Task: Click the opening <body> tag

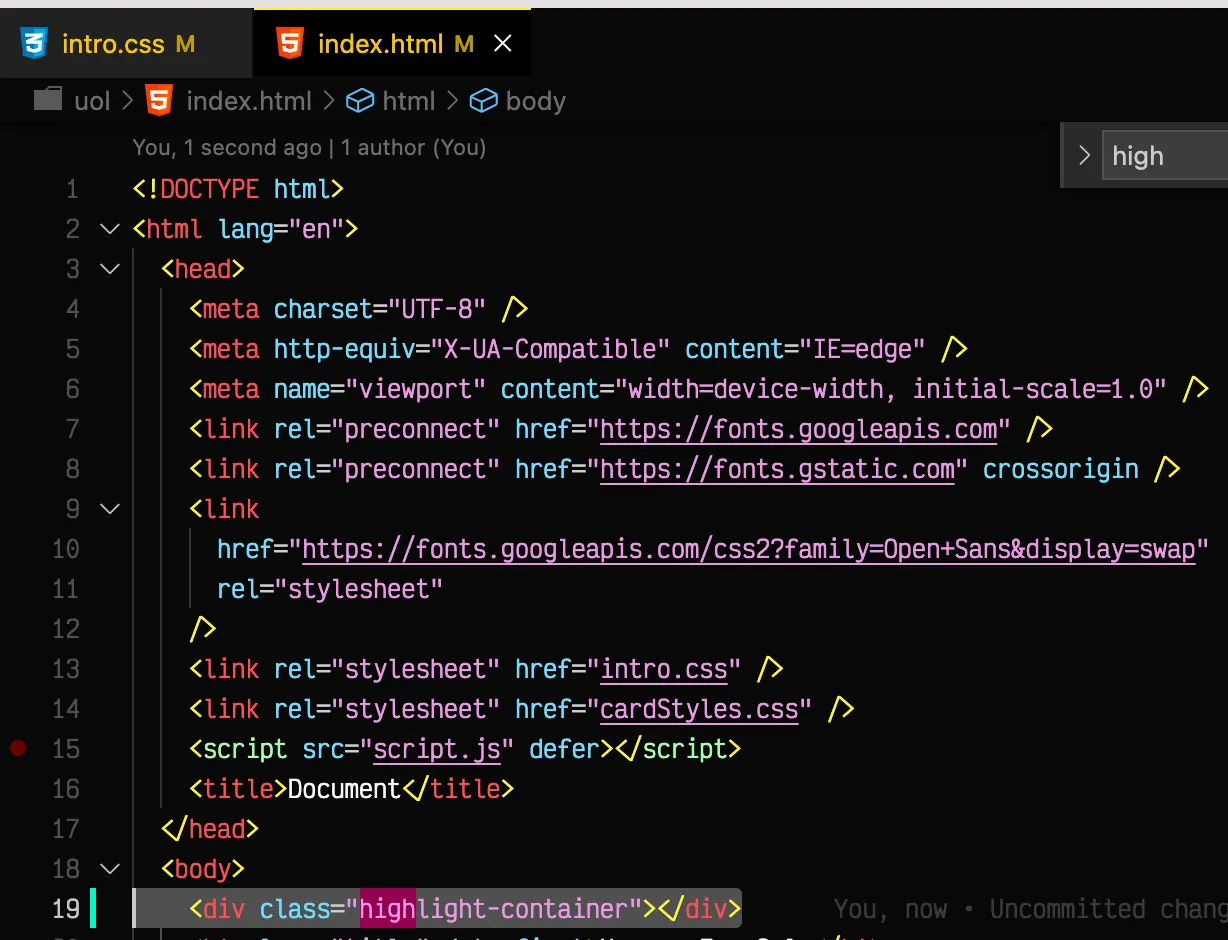Action: coord(203,869)
